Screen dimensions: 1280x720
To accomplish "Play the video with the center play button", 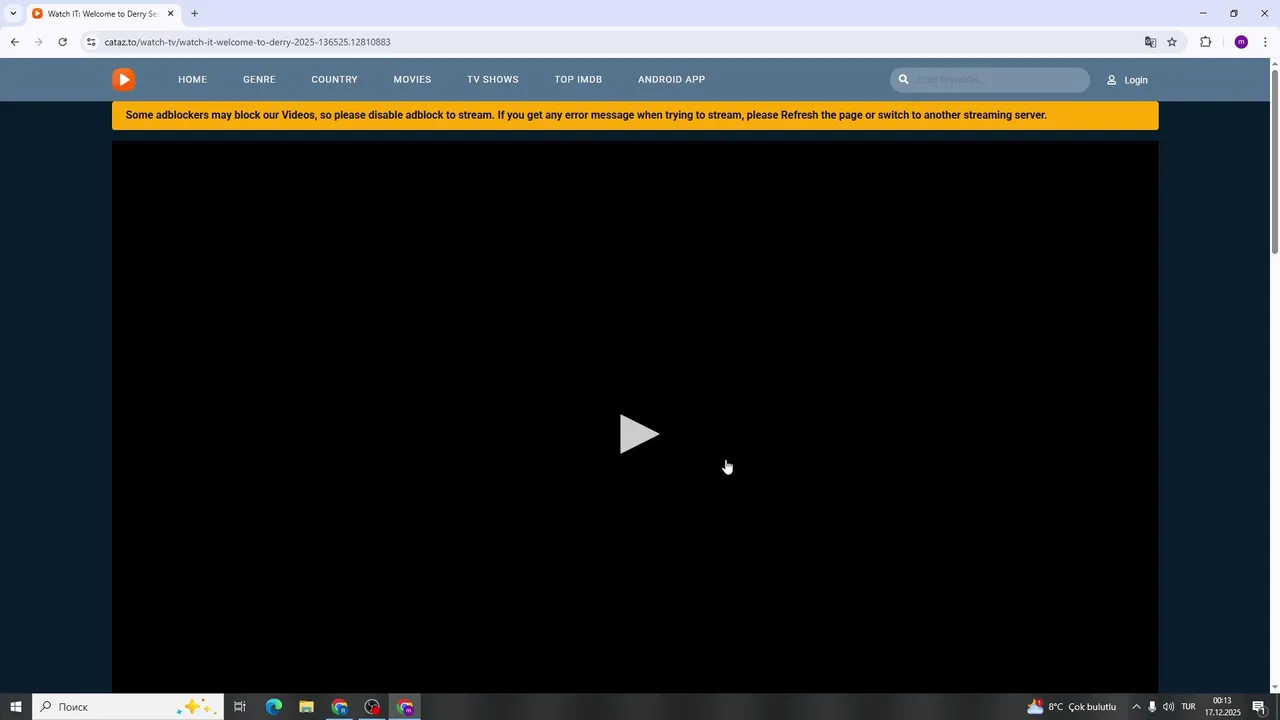I will [639, 434].
